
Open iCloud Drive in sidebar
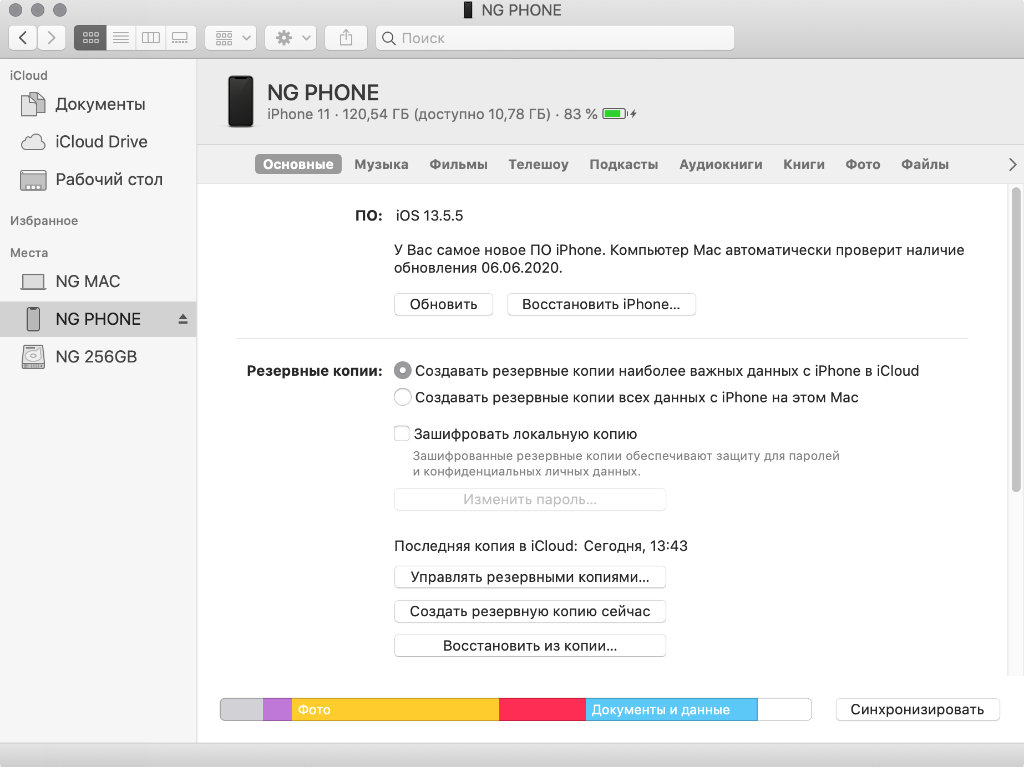point(101,142)
